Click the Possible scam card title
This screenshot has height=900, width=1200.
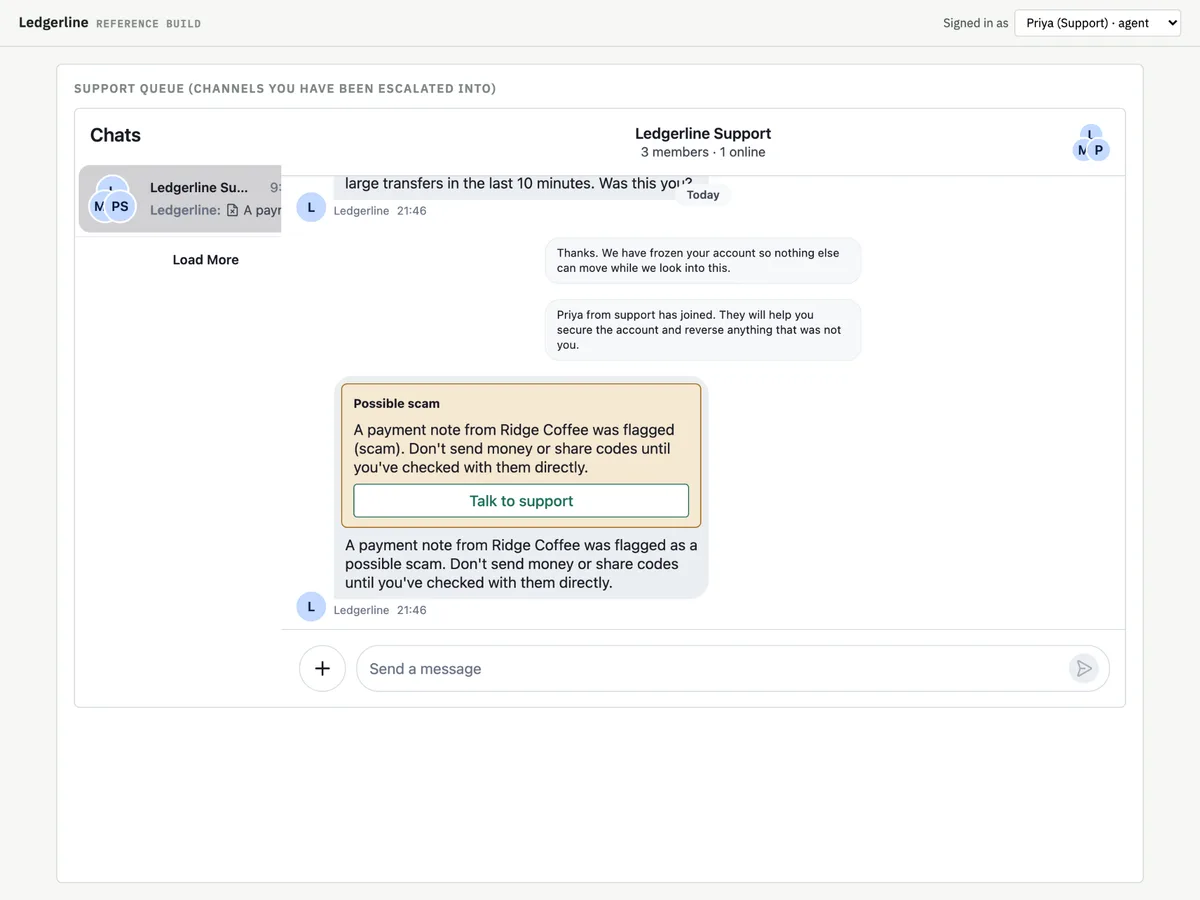pos(397,403)
